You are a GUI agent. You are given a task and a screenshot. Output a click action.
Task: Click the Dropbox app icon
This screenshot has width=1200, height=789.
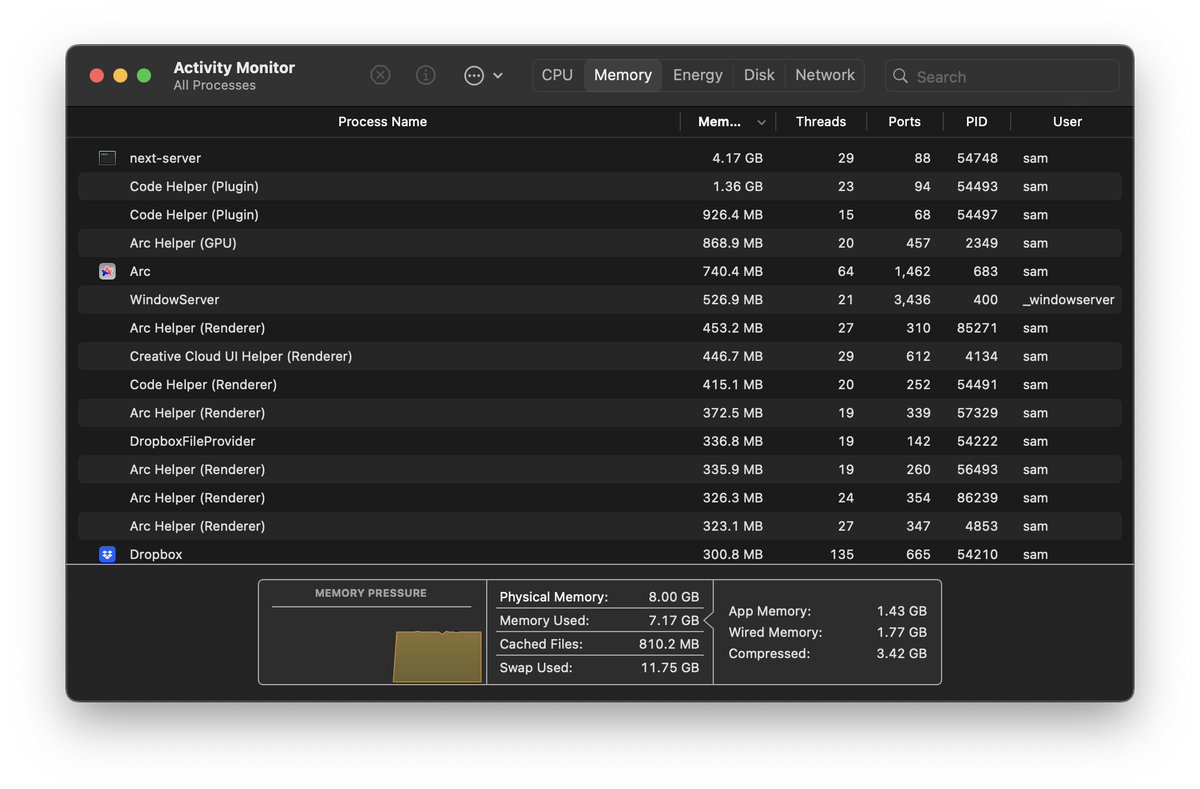coord(107,554)
